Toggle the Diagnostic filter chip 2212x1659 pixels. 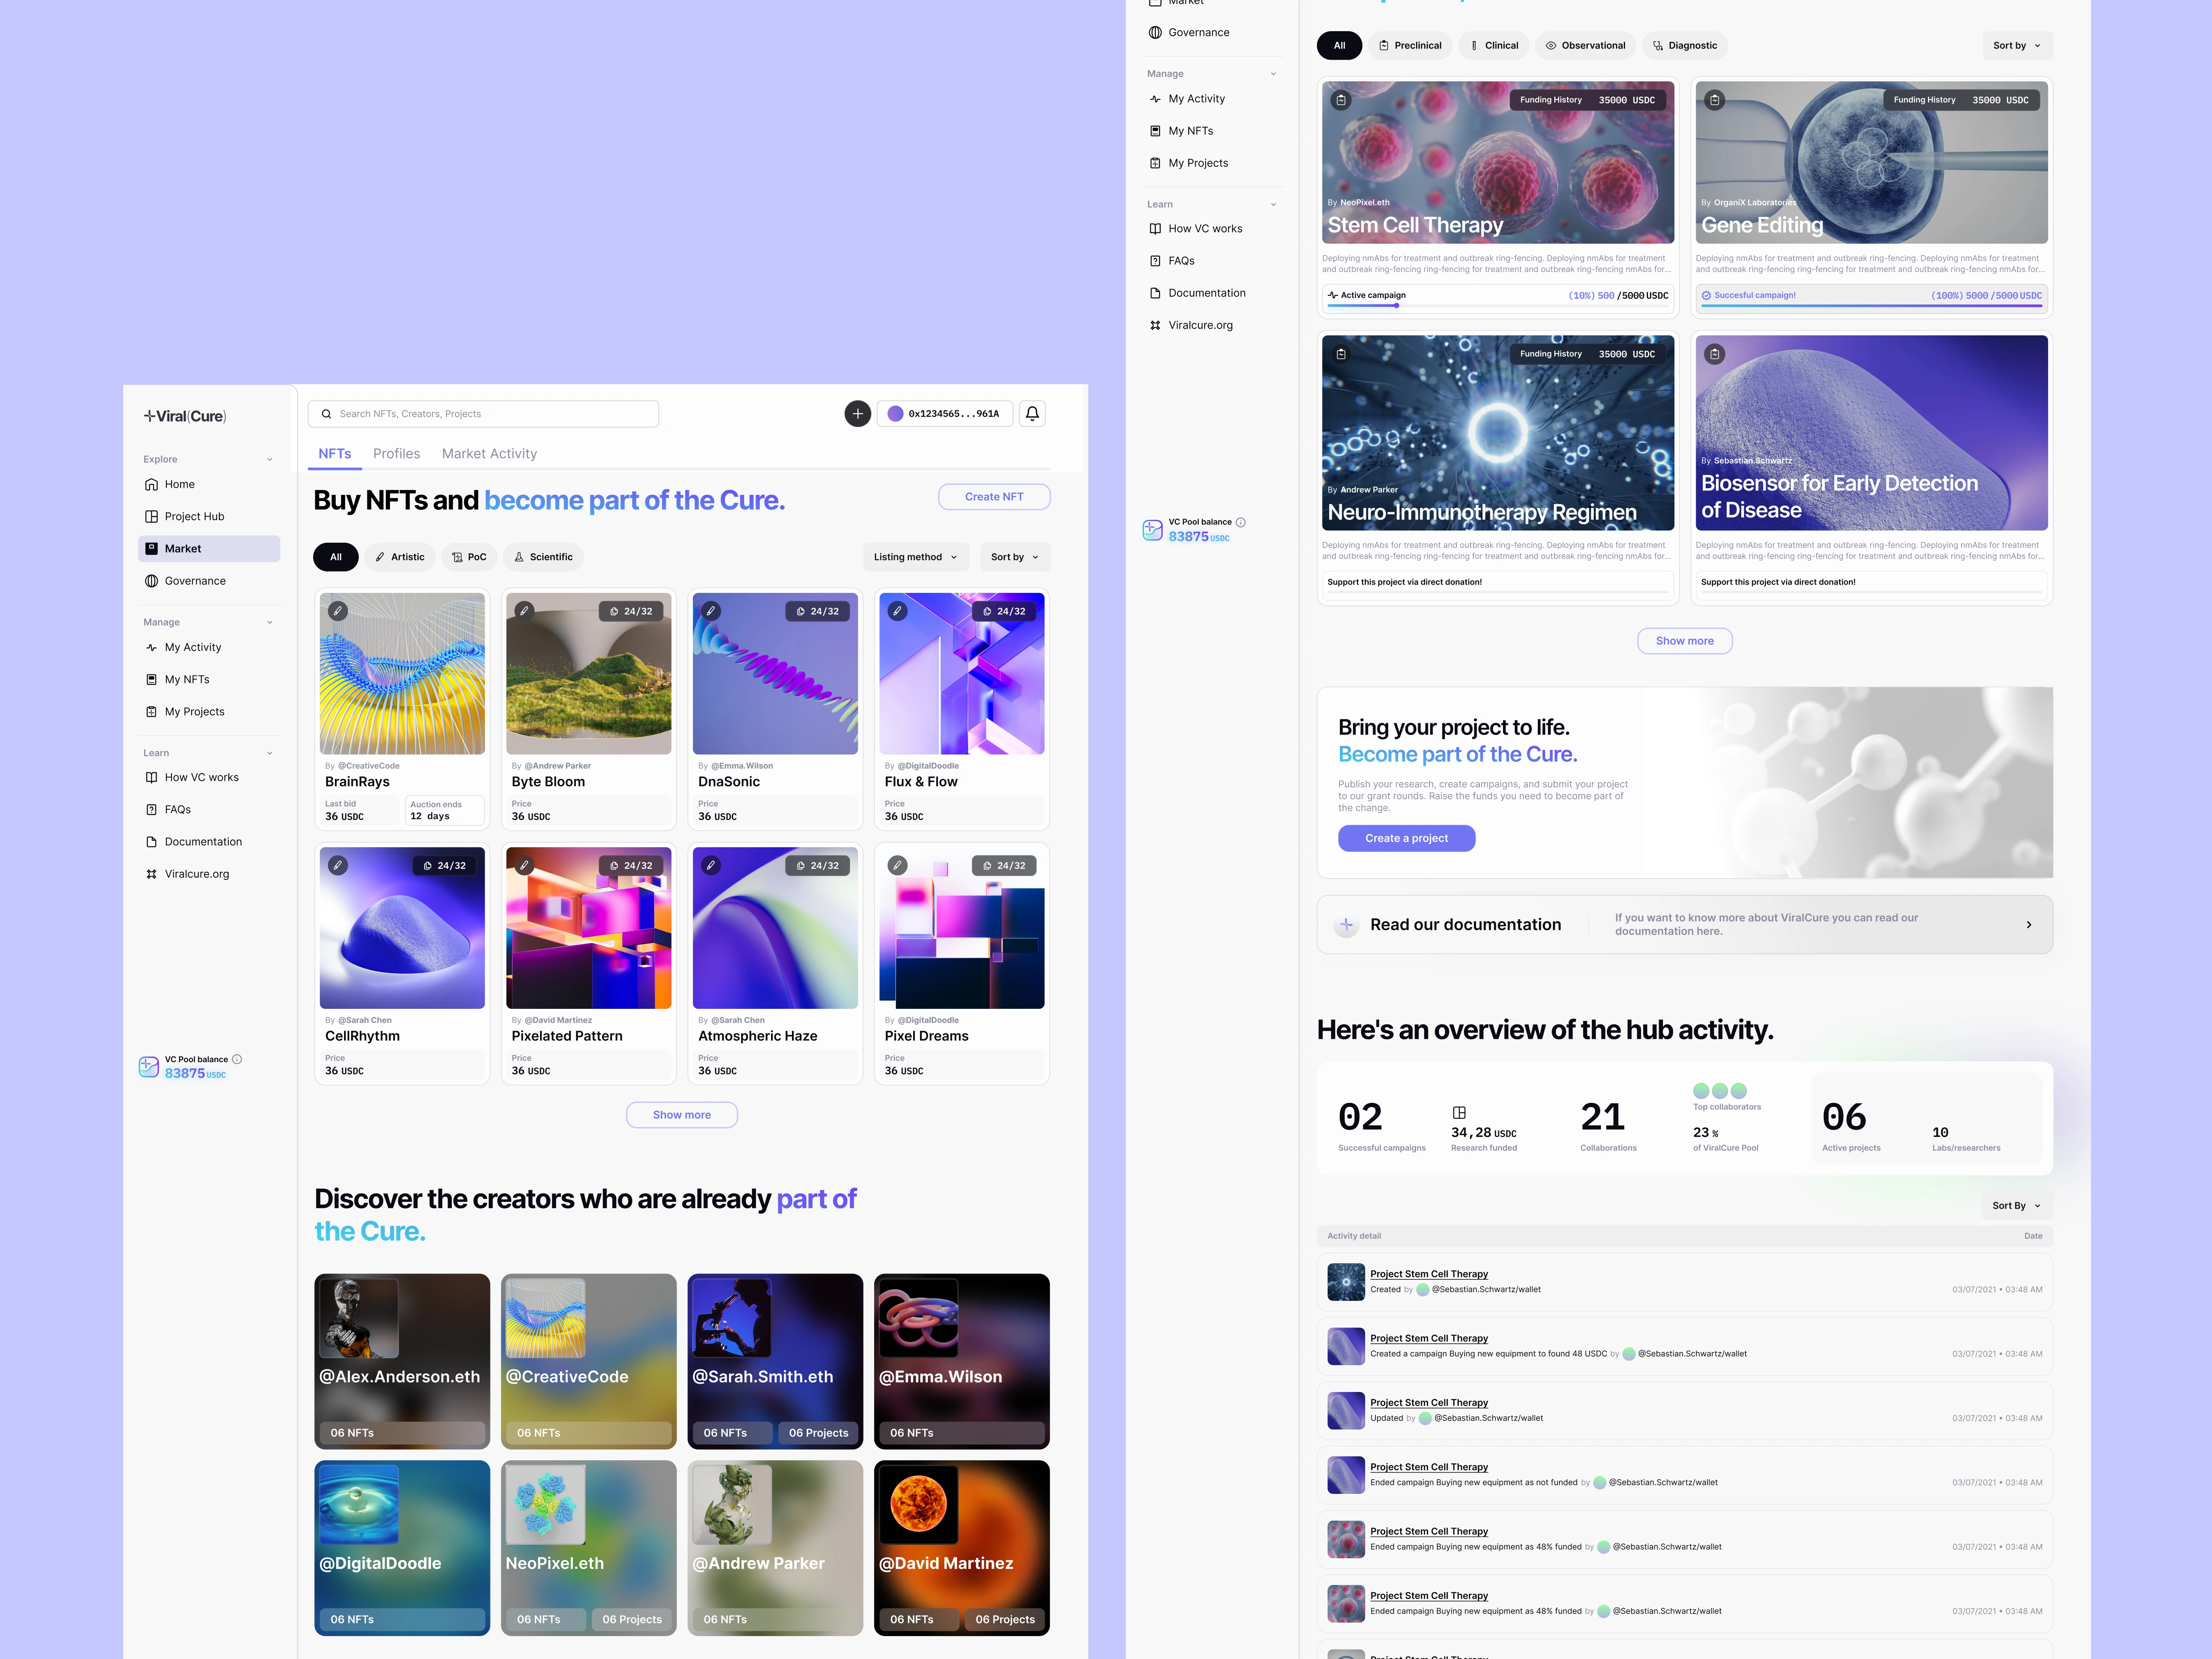pyautogui.click(x=1685, y=46)
